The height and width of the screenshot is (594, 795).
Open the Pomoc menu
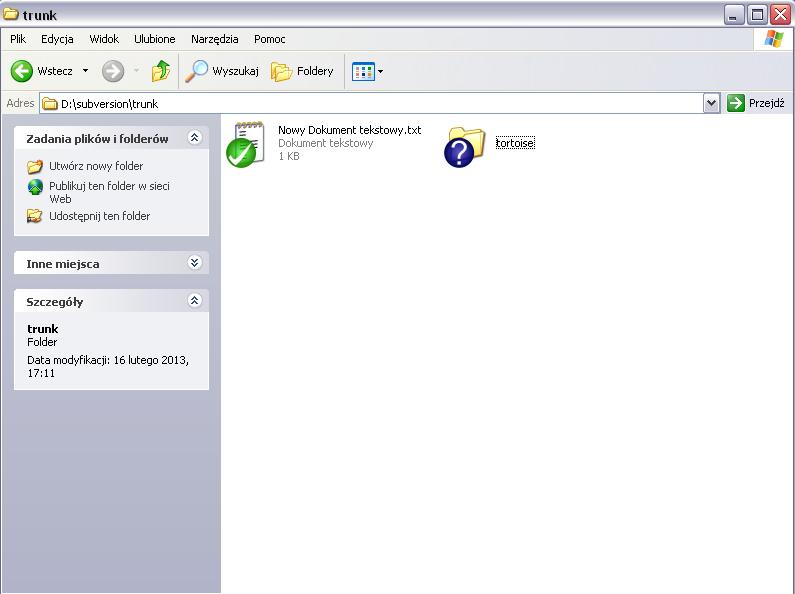pos(270,39)
